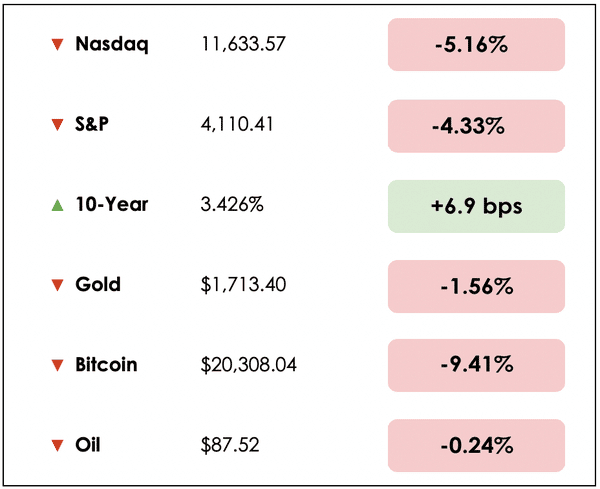600x489 pixels.
Task: Open the 10-Year label
Action: point(111,205)
